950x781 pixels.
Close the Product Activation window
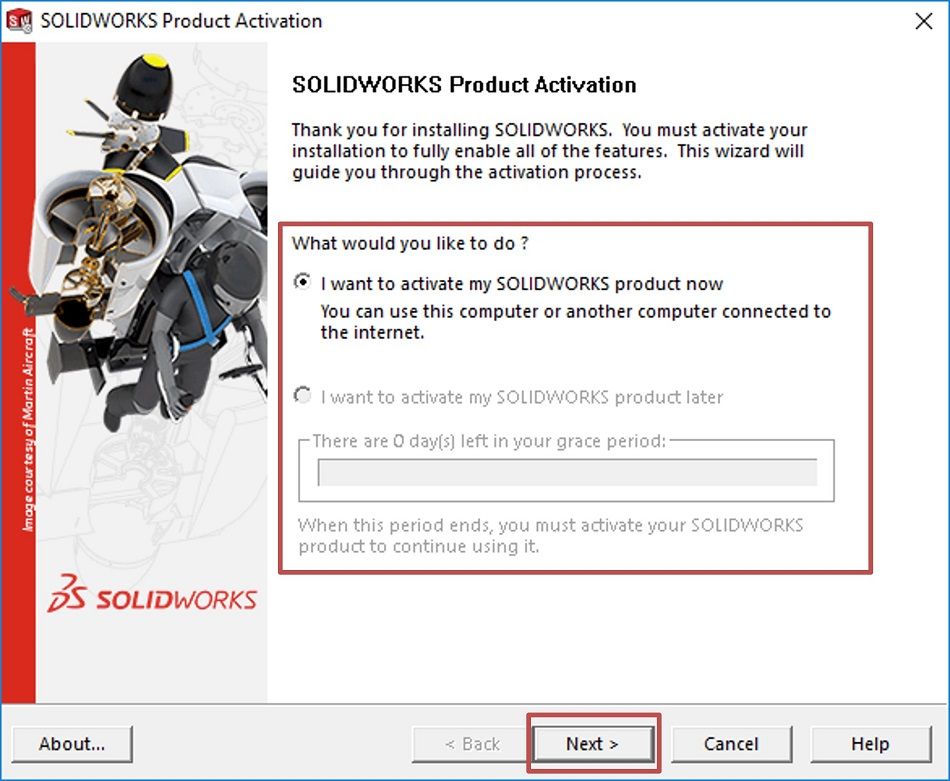tap(923, 21)
